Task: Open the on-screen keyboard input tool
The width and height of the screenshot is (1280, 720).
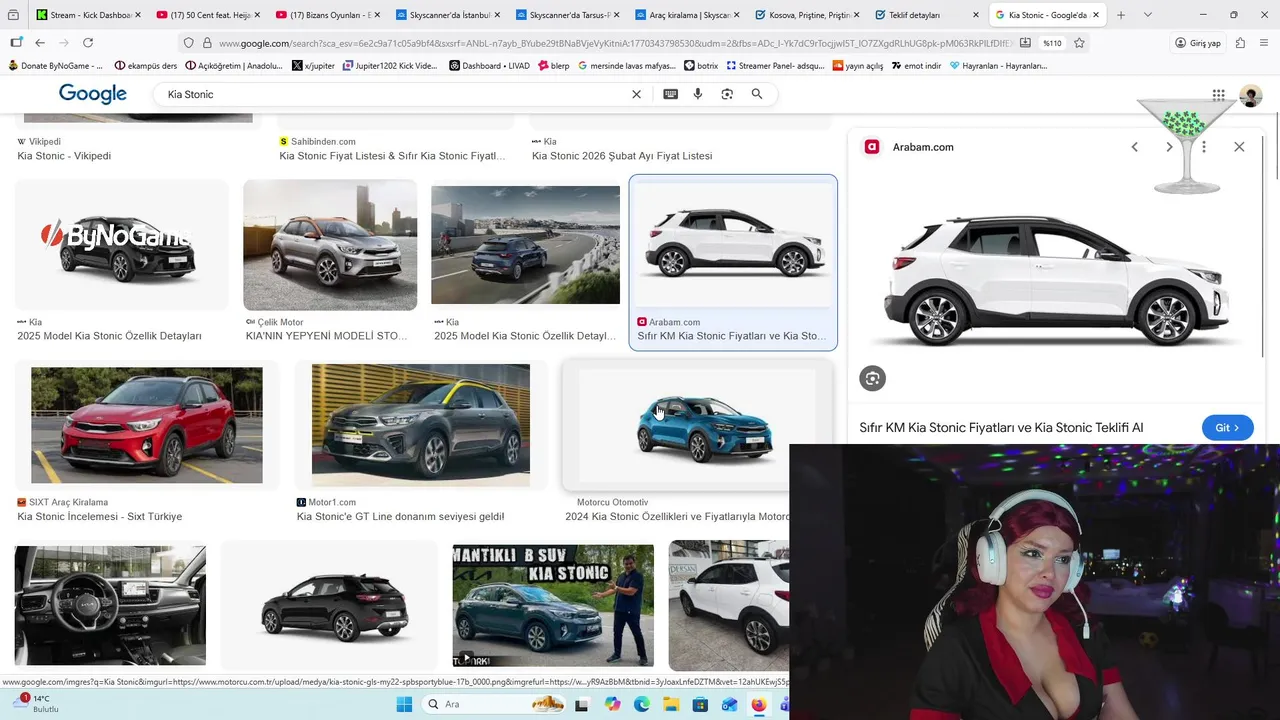Action: point(670,94)
